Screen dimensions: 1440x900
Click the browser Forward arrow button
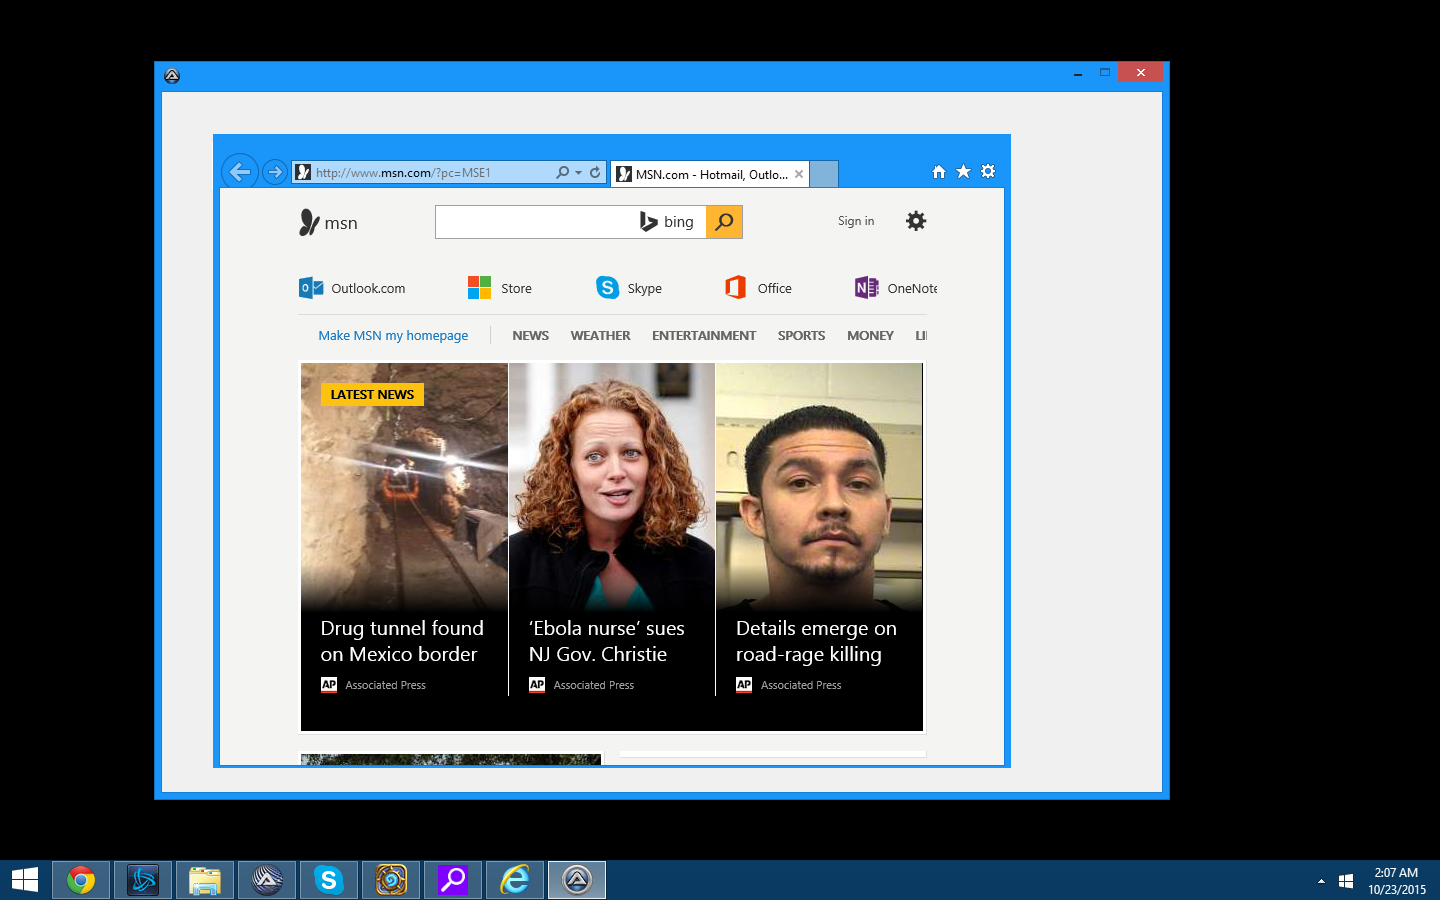coord(275,172)
